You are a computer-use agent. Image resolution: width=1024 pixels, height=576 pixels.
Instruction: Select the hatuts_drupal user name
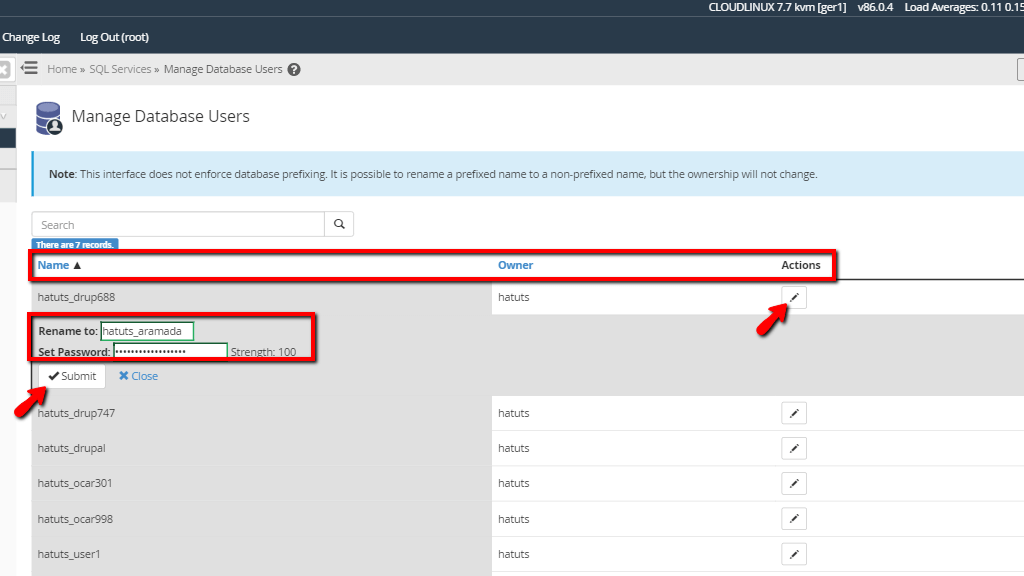coord(71,449)
